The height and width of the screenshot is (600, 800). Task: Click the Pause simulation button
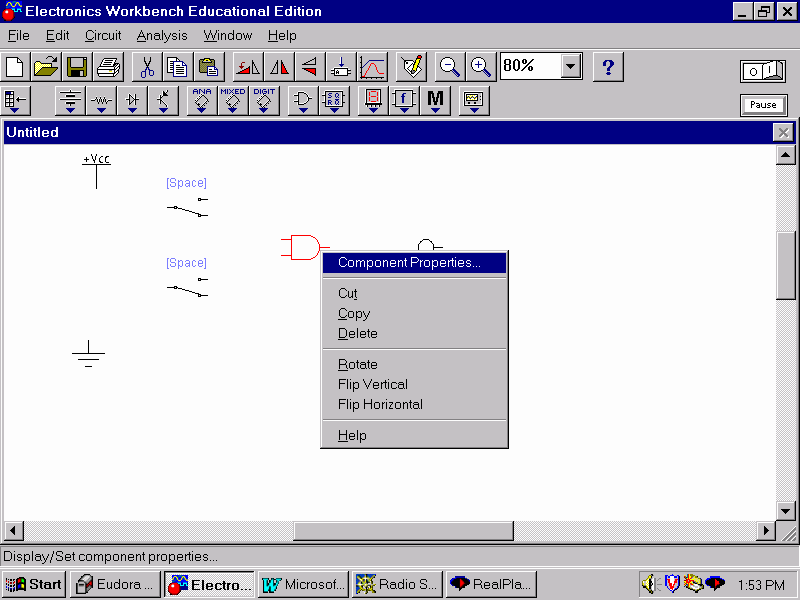pos(763,105)
